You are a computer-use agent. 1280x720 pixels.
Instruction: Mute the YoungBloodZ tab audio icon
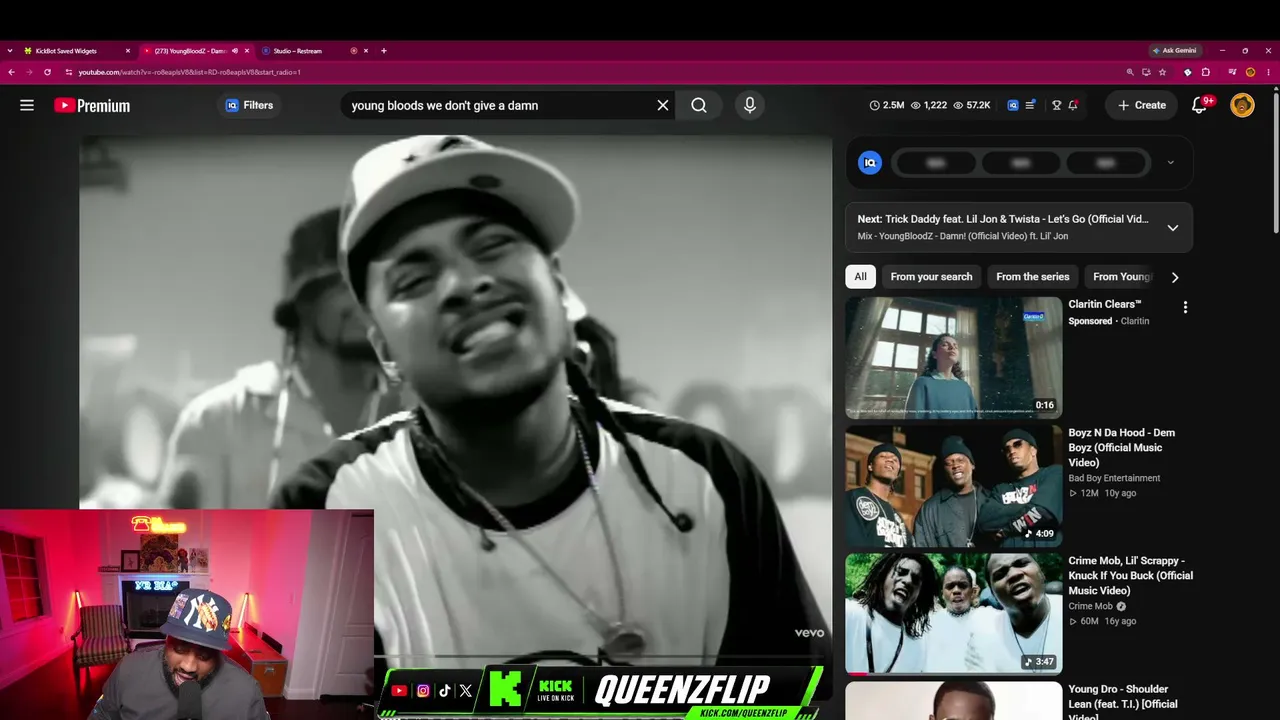[x=234, y=51]
